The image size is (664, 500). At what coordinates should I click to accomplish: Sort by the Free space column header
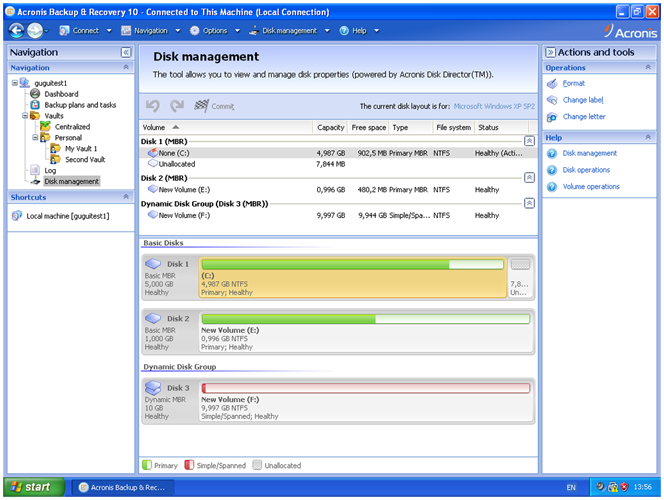click(x=368, y=127)
